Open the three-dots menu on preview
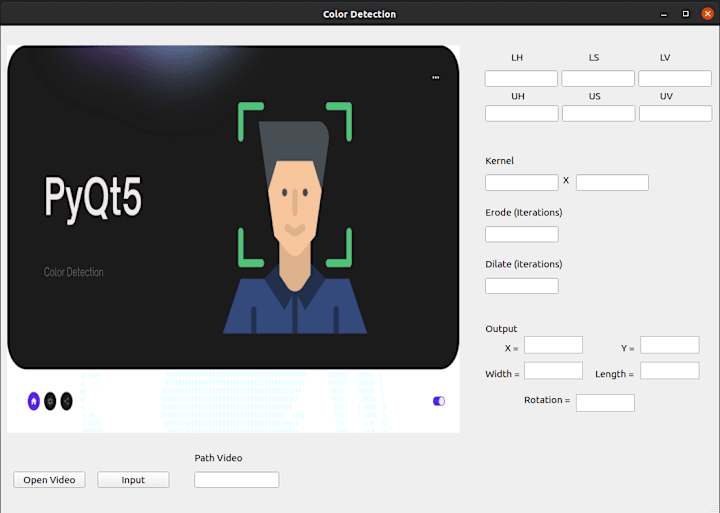Image resolution: width=720 pixels, height=513 pixels. pos(436,78)
